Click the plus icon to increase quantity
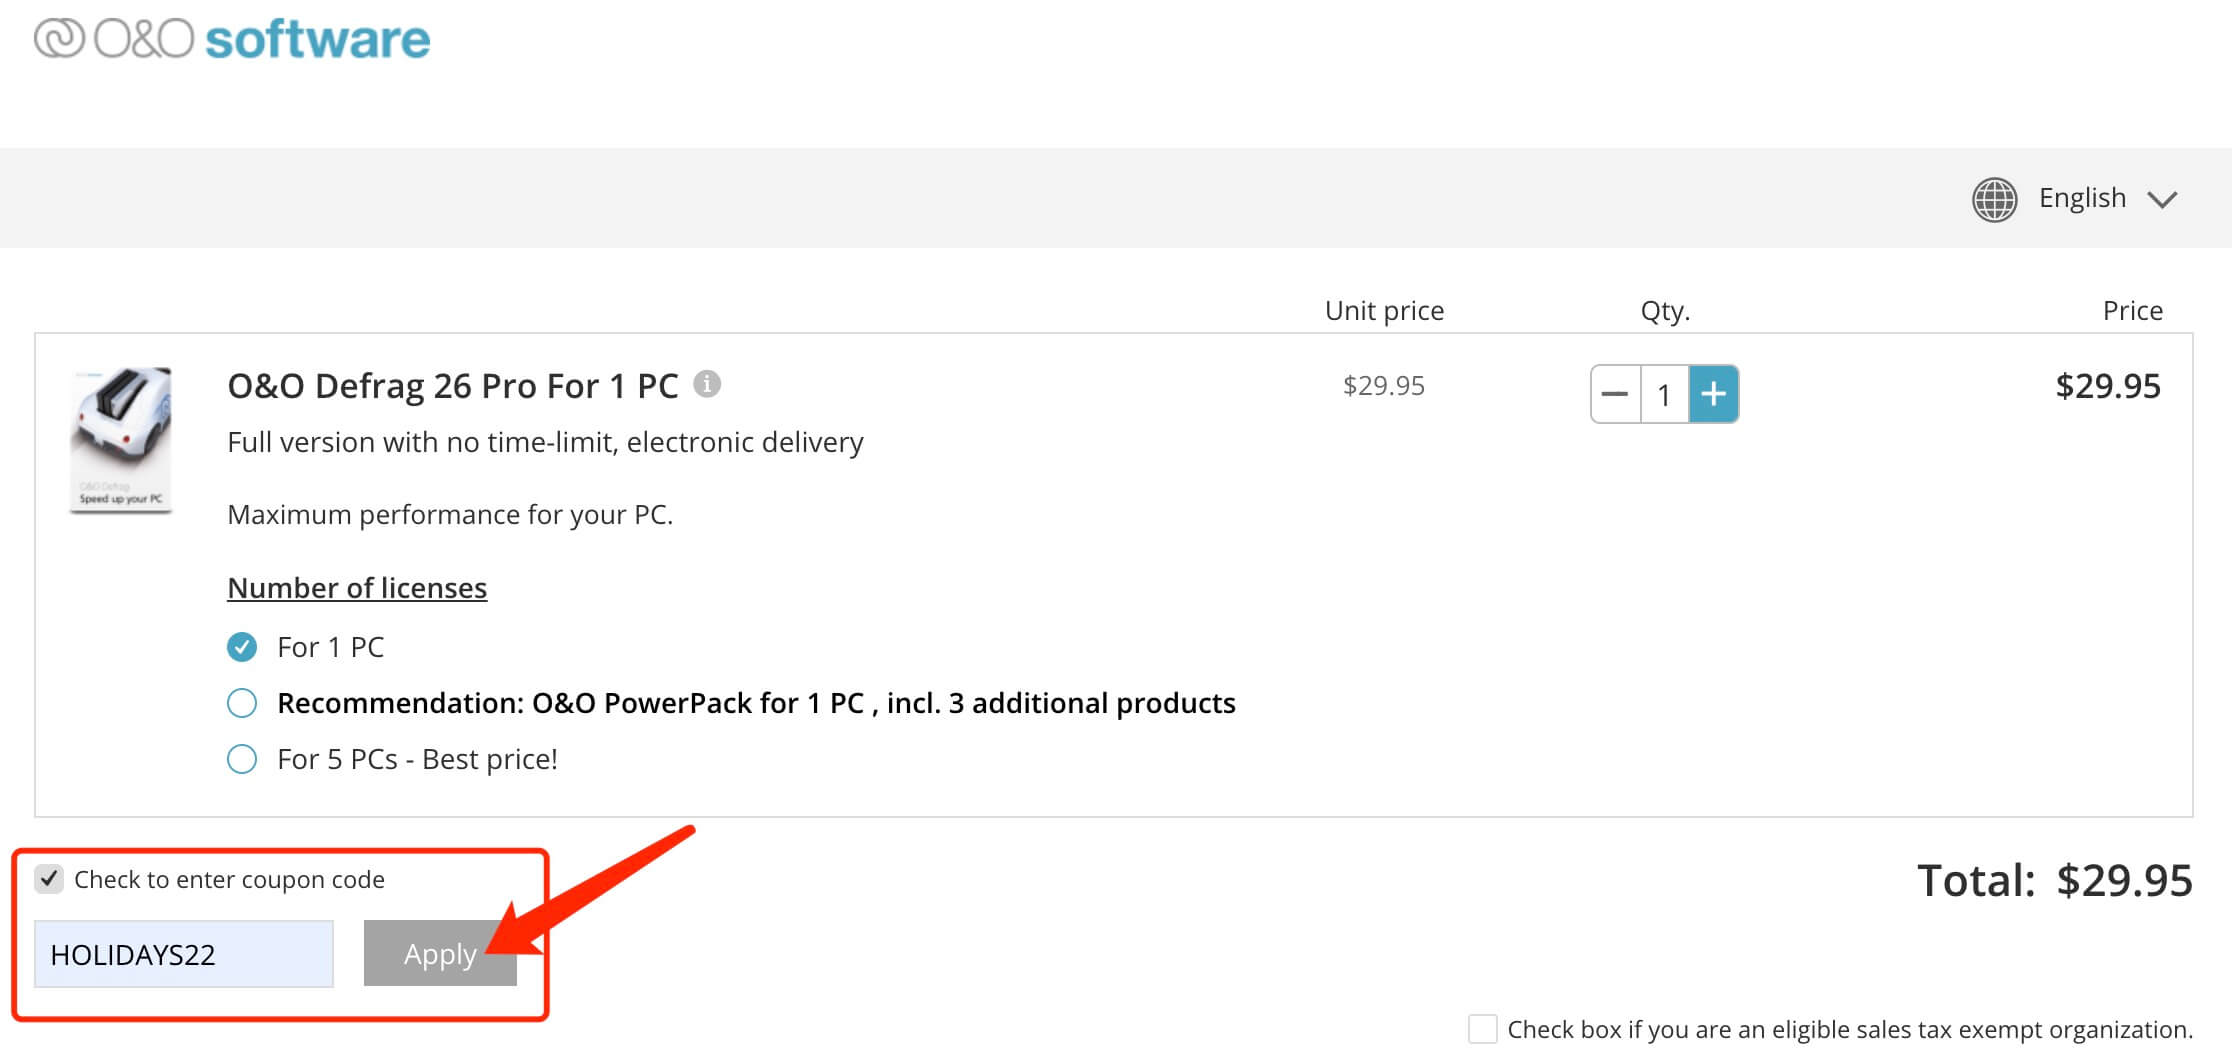2232x1064 pixels. click(1714, 394)
